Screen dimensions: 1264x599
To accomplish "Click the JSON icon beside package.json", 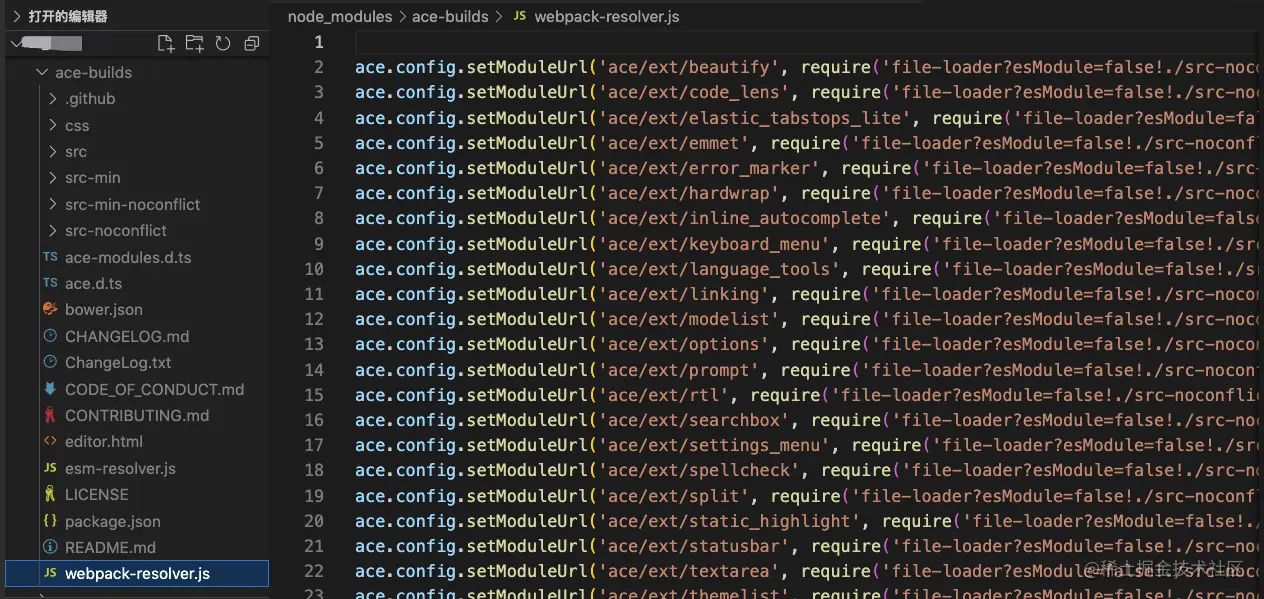I will pyautogui.click(x=50, y=521).
